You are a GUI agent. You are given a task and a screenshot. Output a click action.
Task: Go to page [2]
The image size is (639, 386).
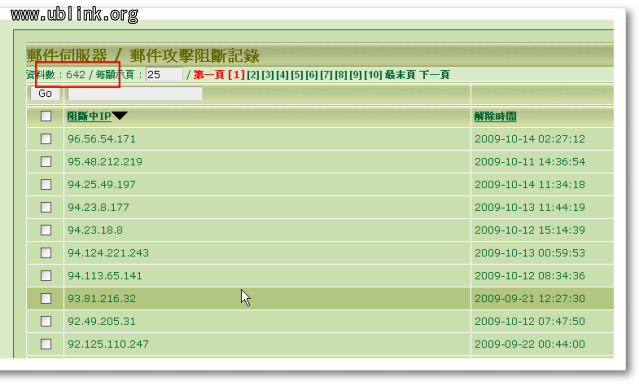pos(253,75)
